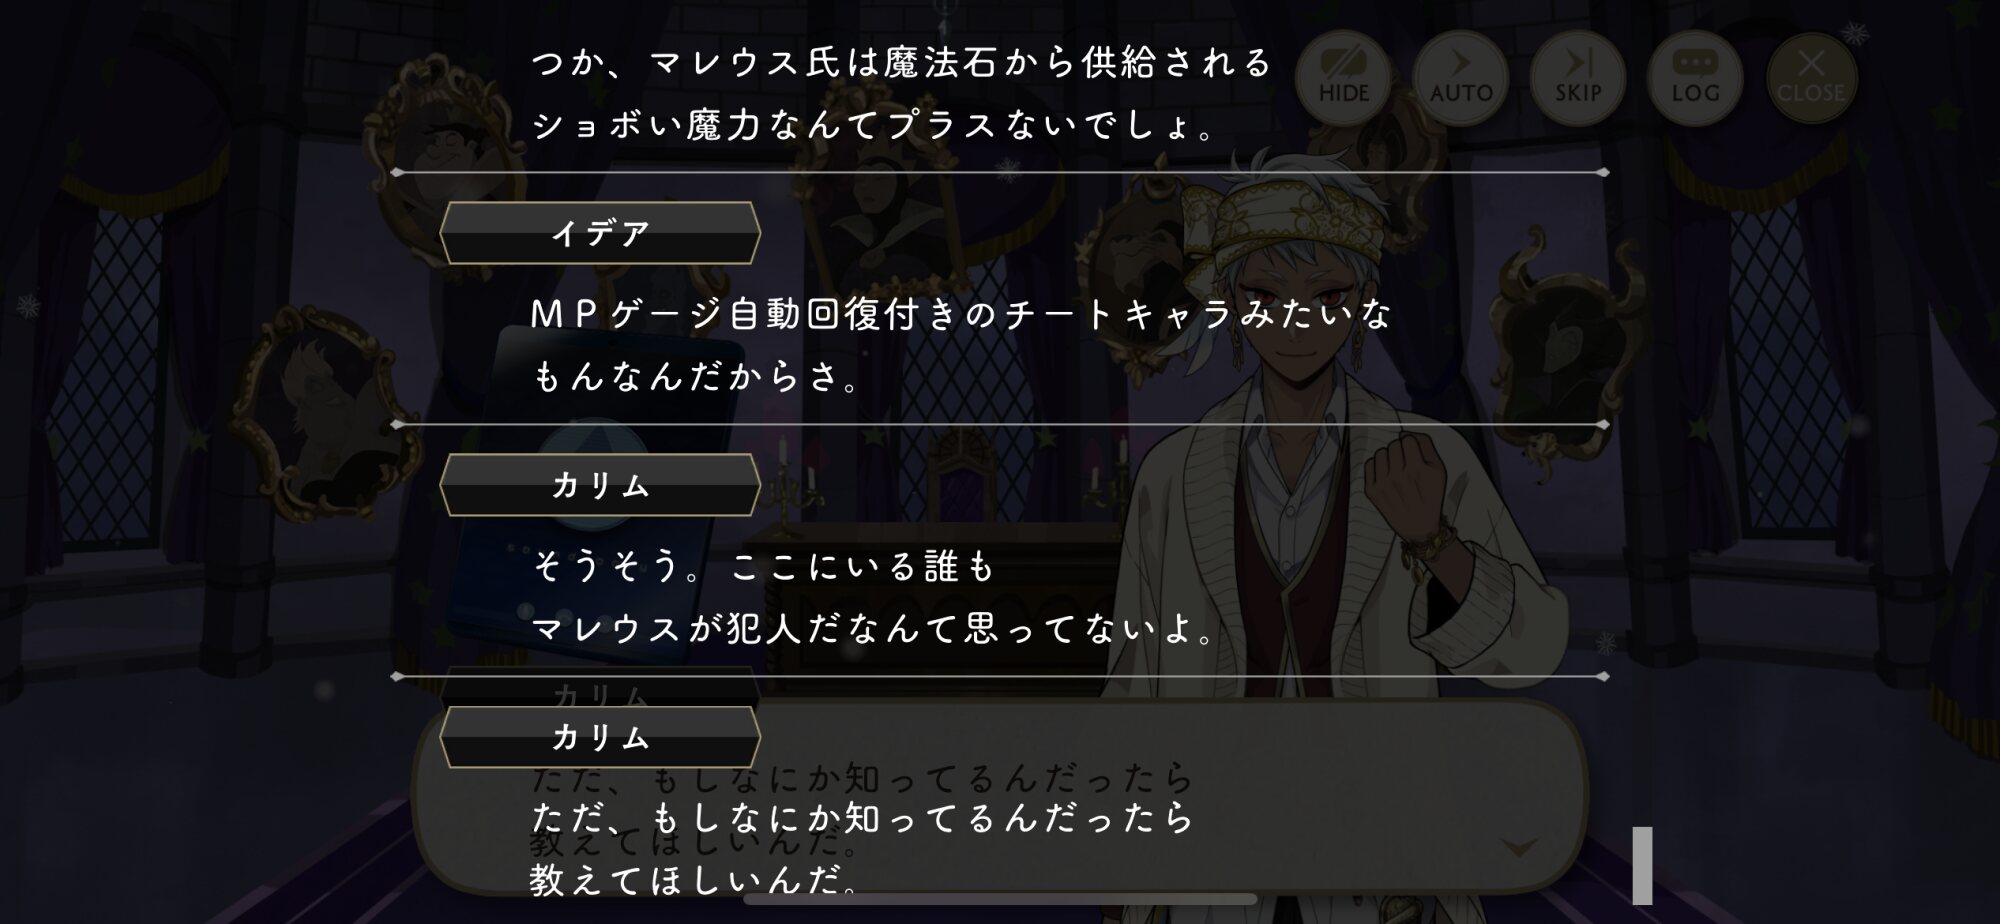Select the ＭＰゲージ自動回復付き log entry
This screenshot has width=2000, height=924.
click(x=960, y=345)
